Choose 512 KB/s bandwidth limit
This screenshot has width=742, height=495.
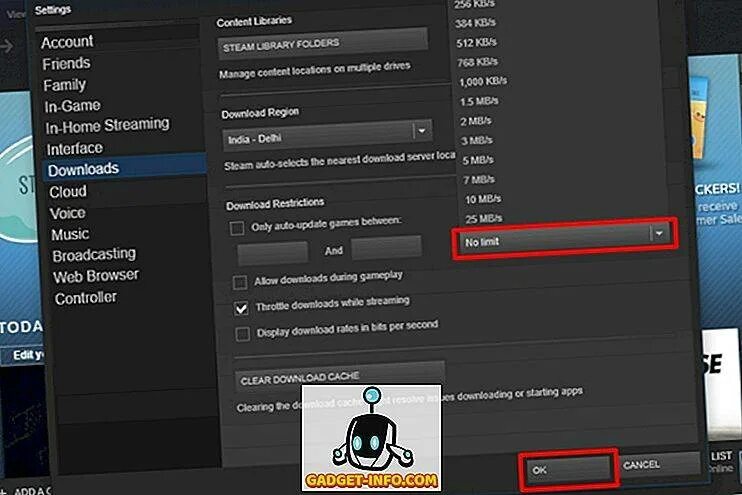[x=477, y=43]
